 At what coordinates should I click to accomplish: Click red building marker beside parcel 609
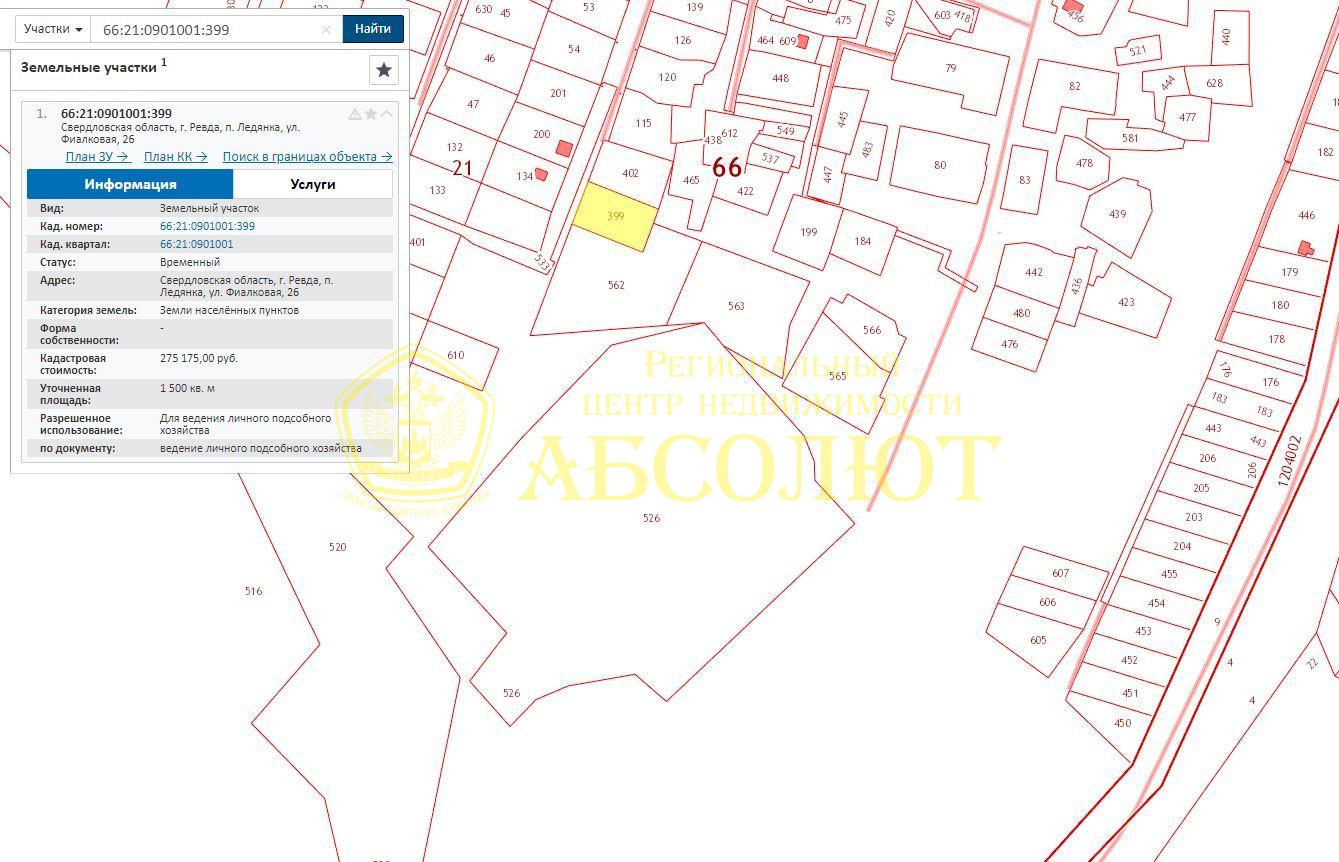pyautogui.click(x=802, y=41)
